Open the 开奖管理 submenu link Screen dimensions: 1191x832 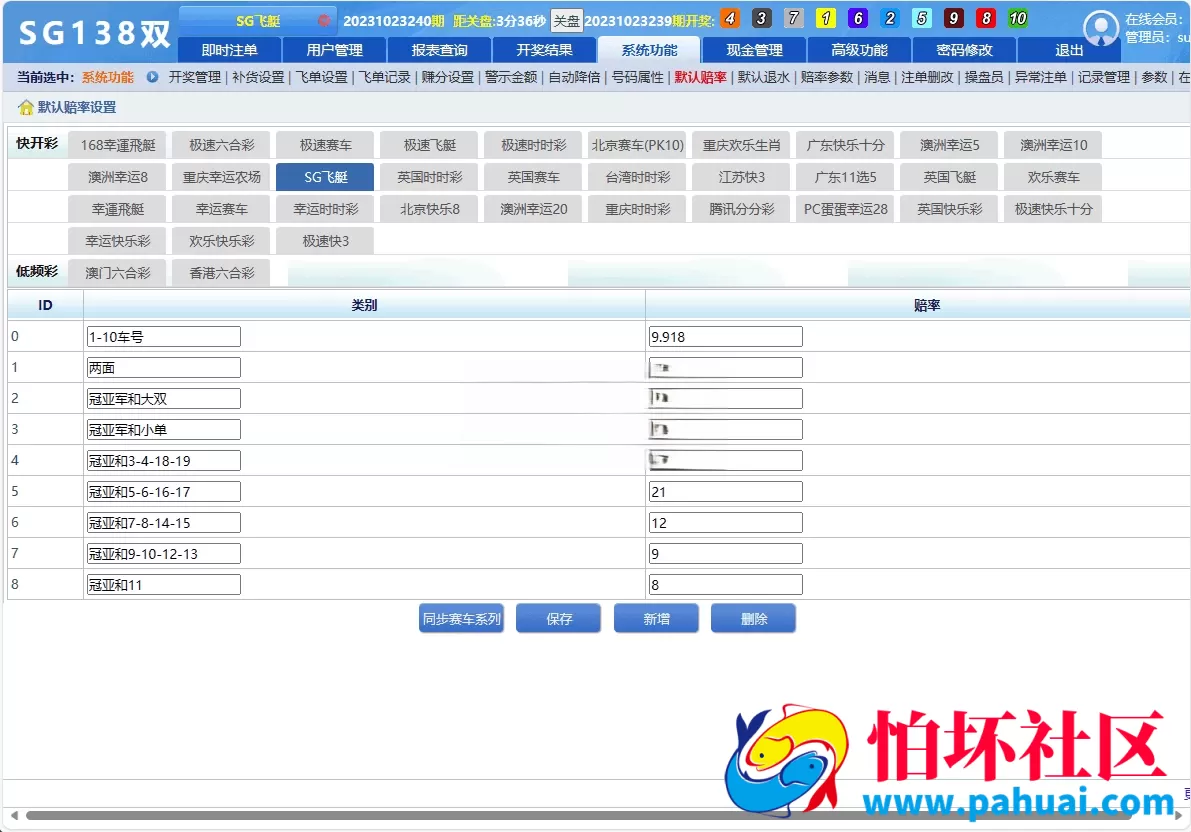click(194, 77)
